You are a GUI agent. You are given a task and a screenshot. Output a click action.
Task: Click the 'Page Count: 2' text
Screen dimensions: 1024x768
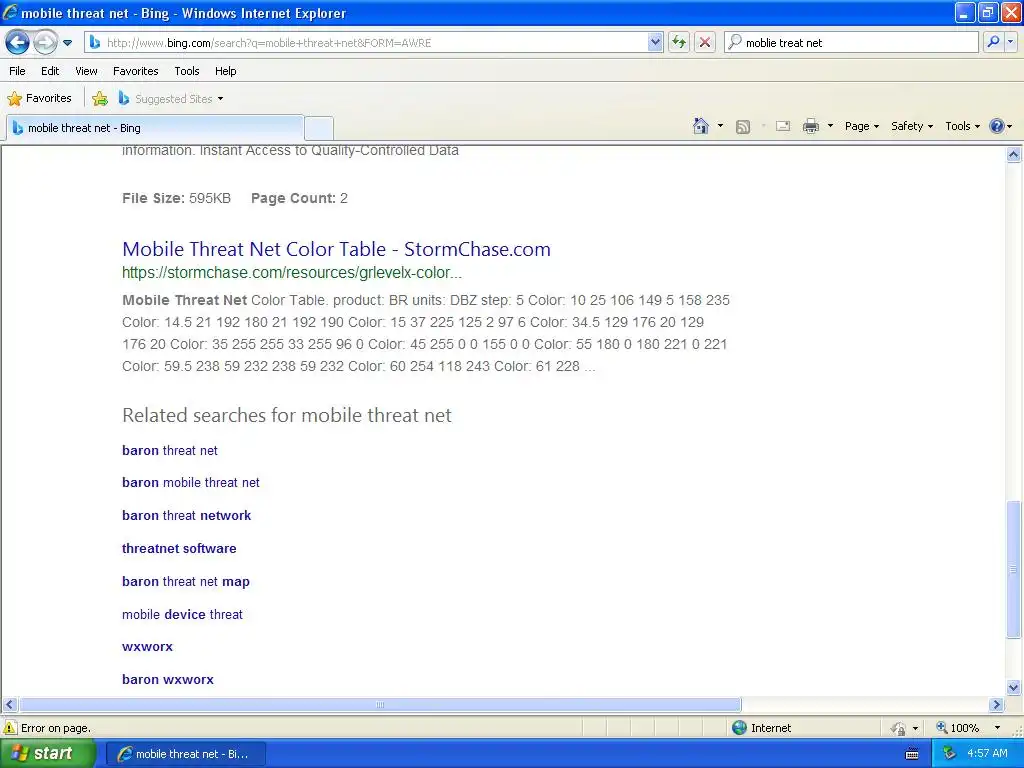[299, 198]
